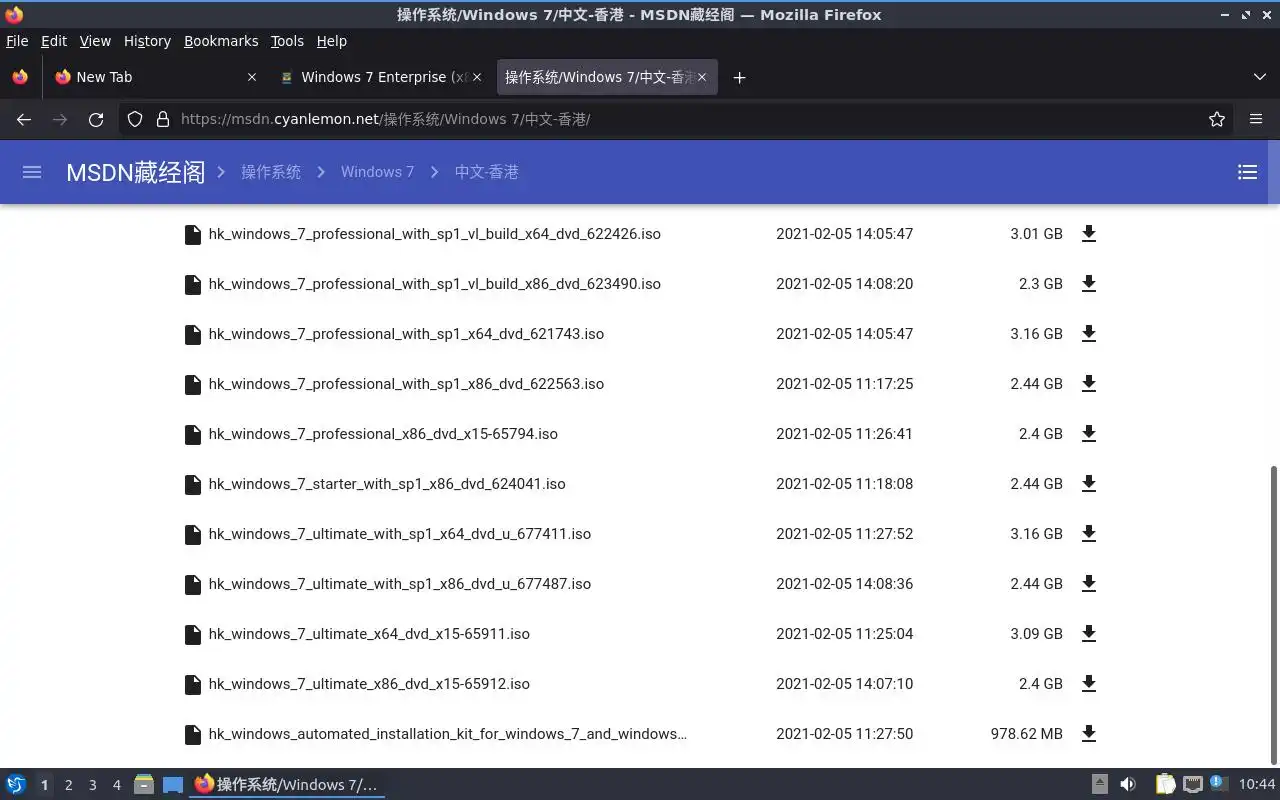This screenshot has height=800, width=1280.
Task: Open file manager from taskbar
Action: [x=144, y=785]
